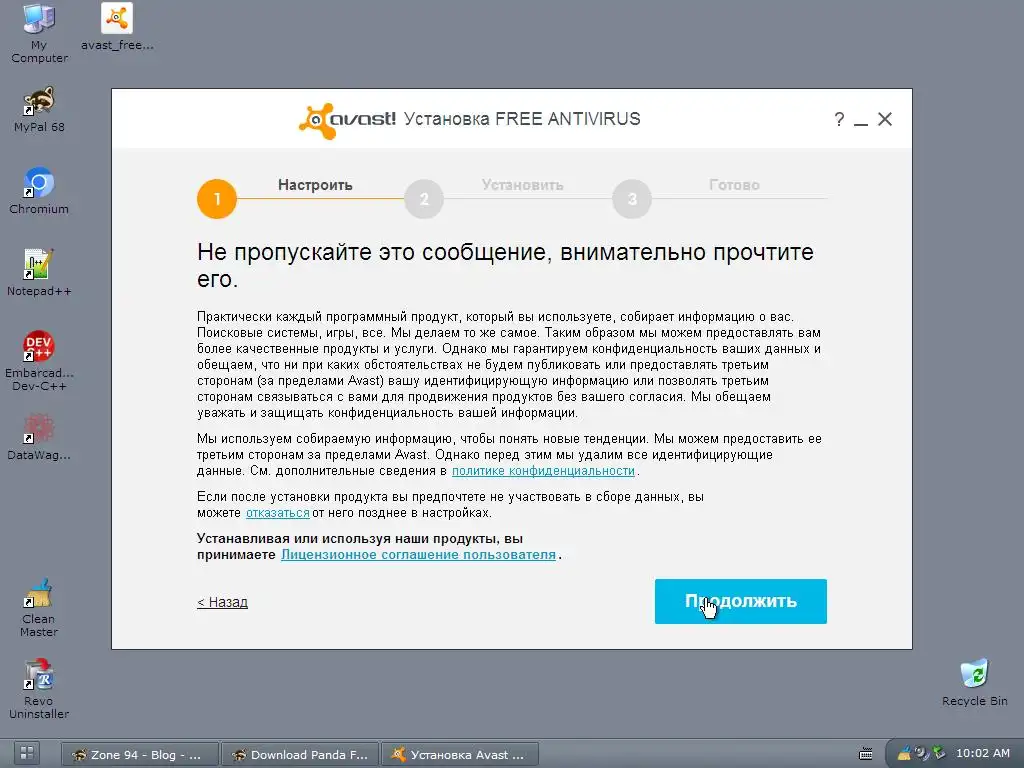Select step 2 circle
This screenshot has height=768, width=1024.
(x=424, y=199)
